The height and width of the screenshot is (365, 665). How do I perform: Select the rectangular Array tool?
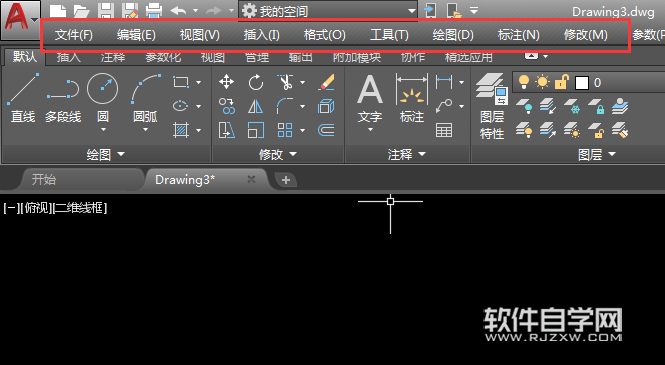[x=285, y=130]
